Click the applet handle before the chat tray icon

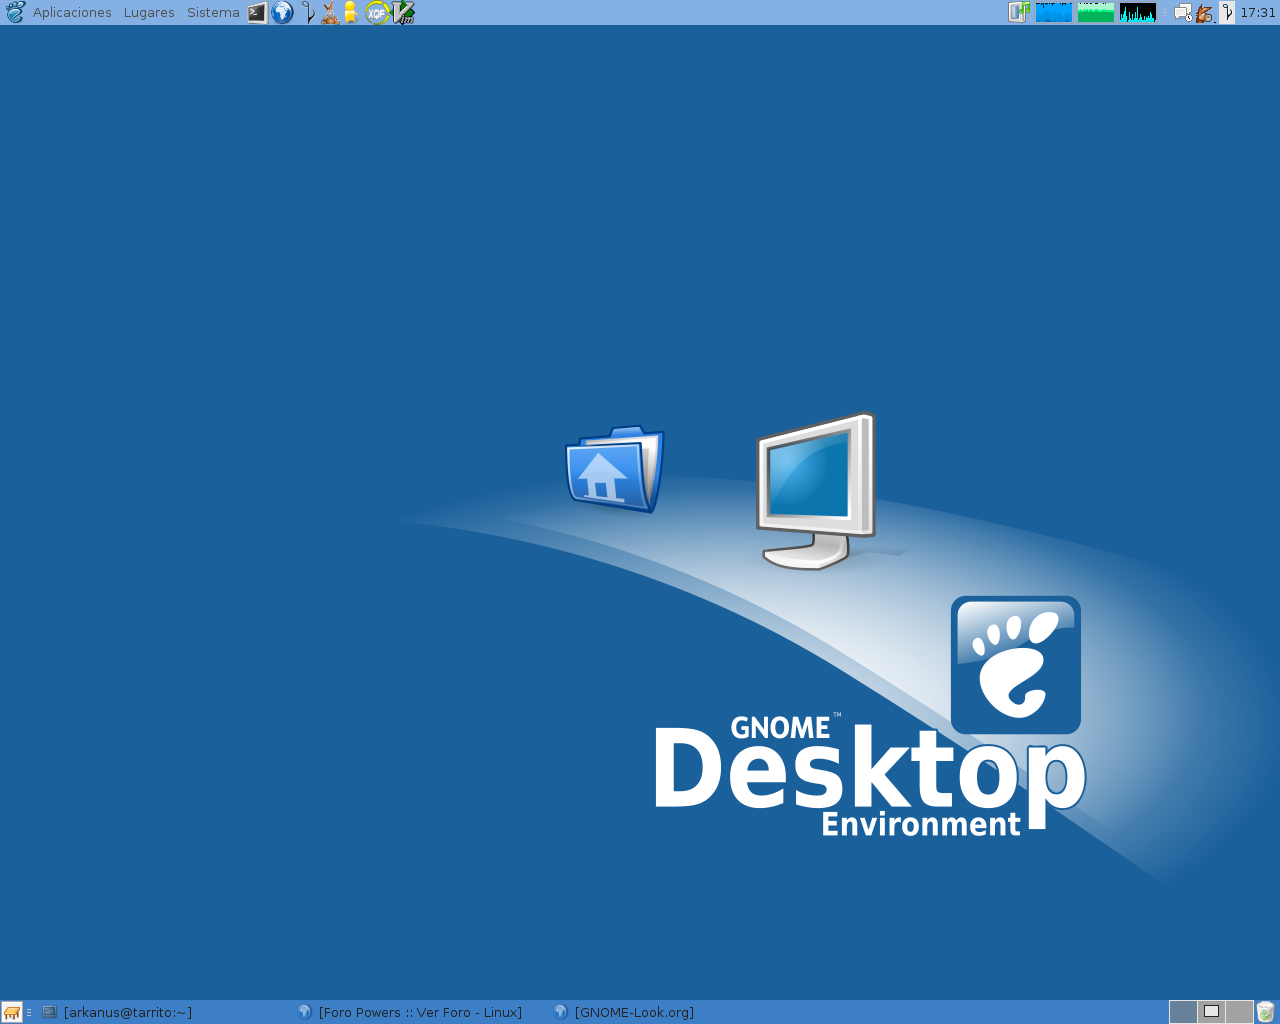click(1165, 12)
